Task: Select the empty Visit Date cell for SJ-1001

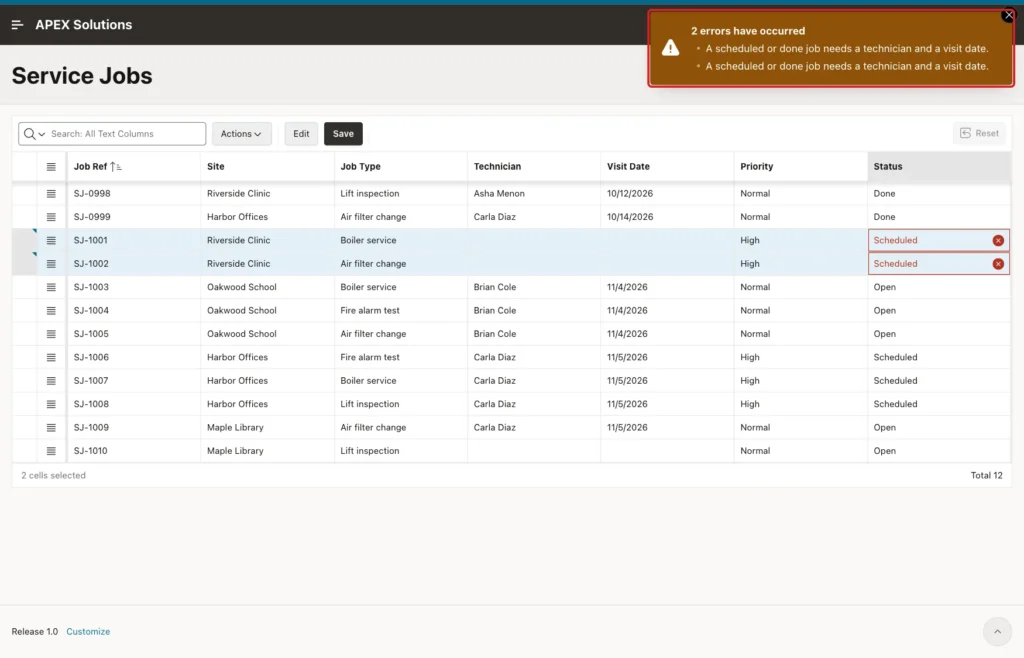Action: (667, 240)
